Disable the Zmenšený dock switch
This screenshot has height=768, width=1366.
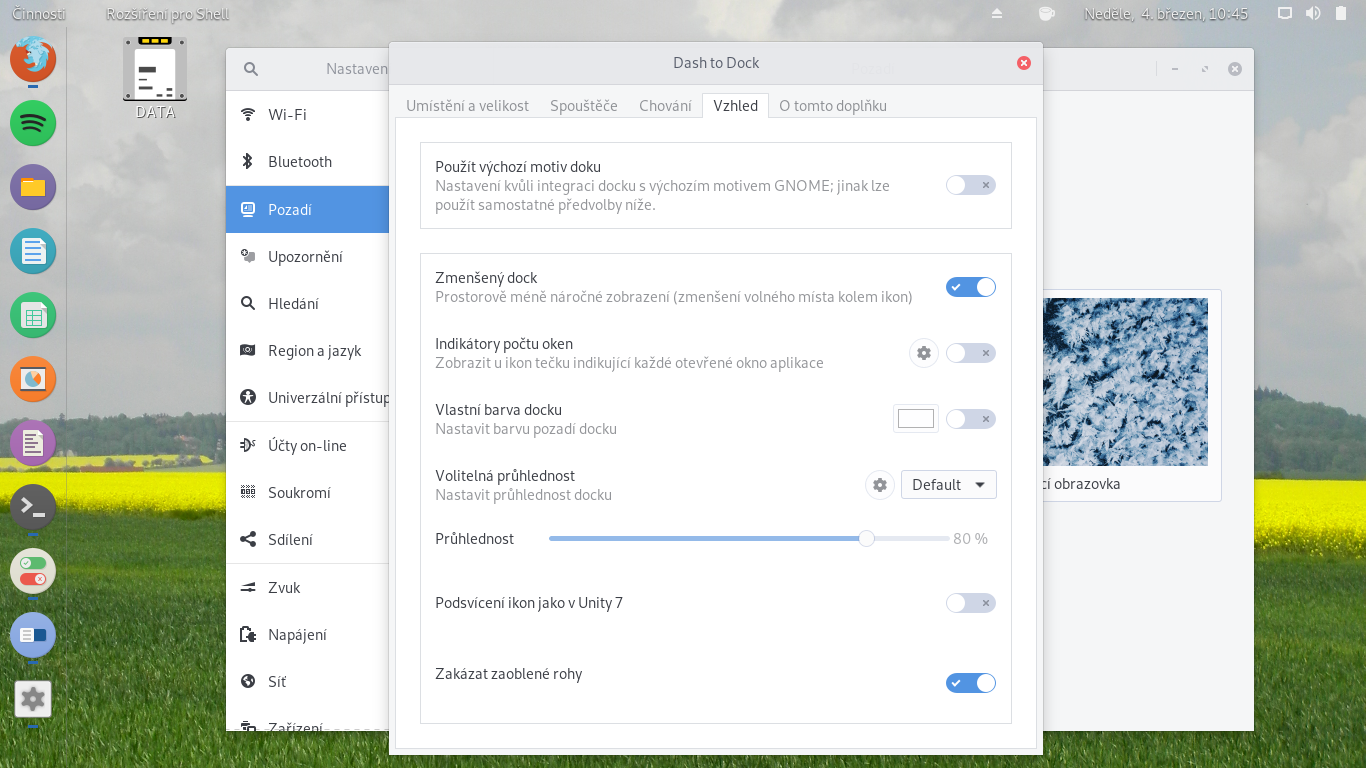point(971,287)
